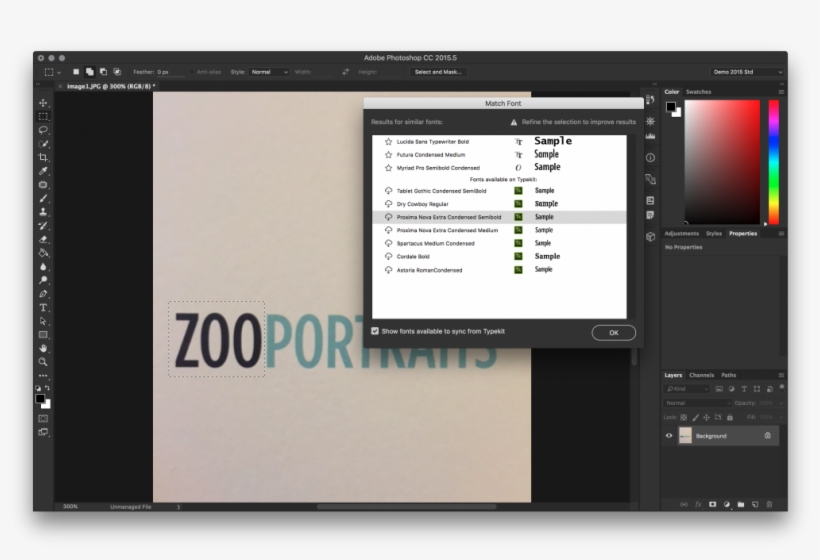
Task: Select the Brush tool
Action: (x=43, y=199)
